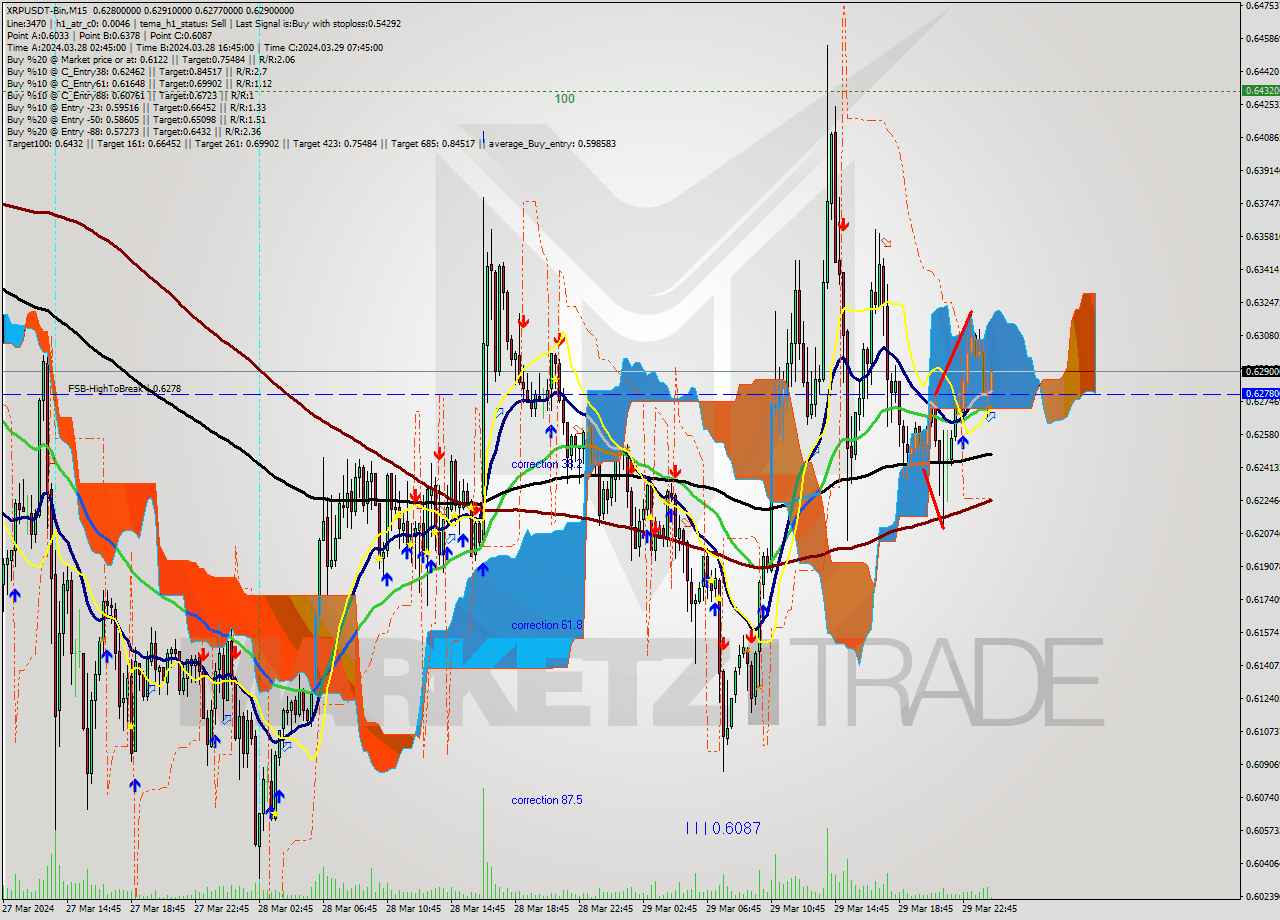
Task: Click the '27 Mar 18:45' time axis label
Action: click(x=157, y=909)
